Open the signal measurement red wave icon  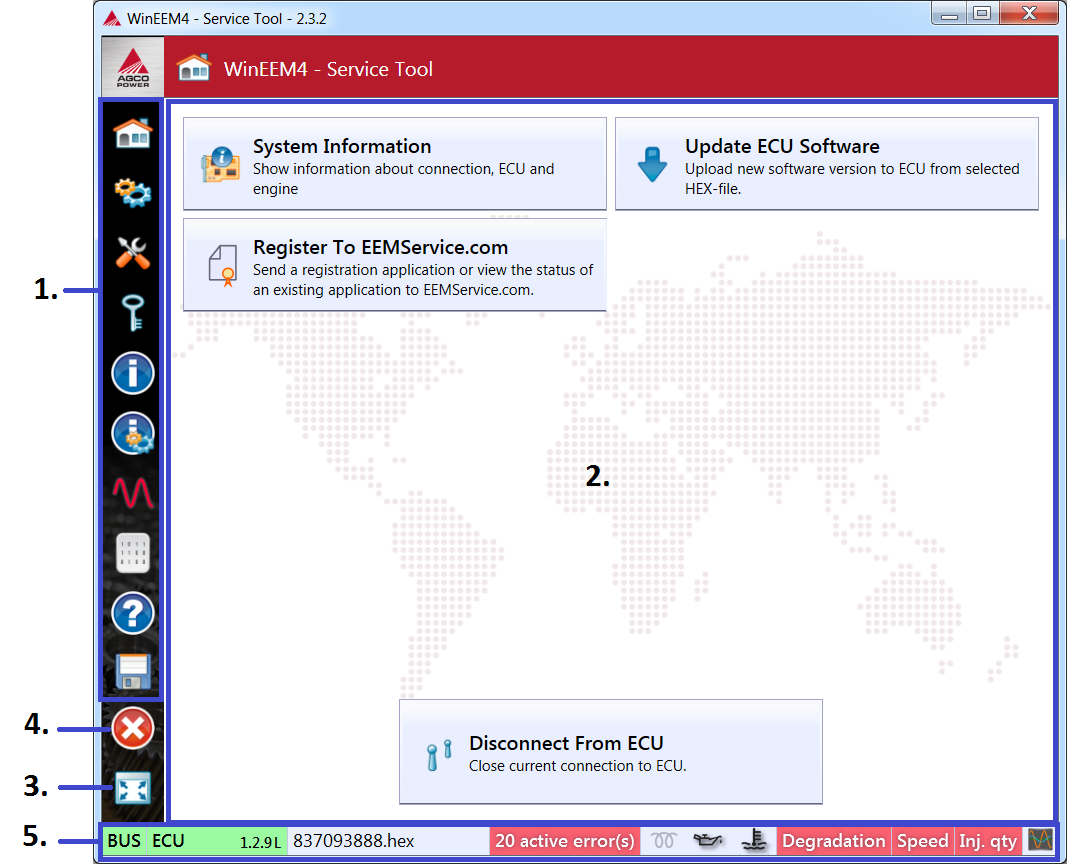tap(132, 493)
